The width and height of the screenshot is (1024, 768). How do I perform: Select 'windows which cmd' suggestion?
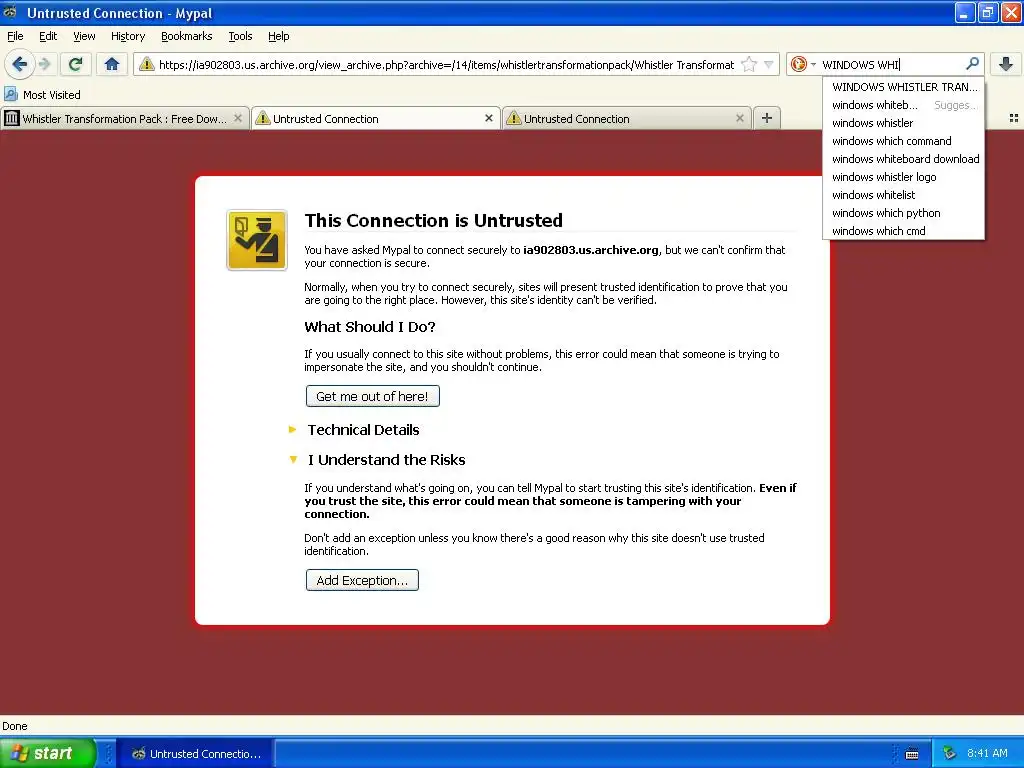click(904, 231)
